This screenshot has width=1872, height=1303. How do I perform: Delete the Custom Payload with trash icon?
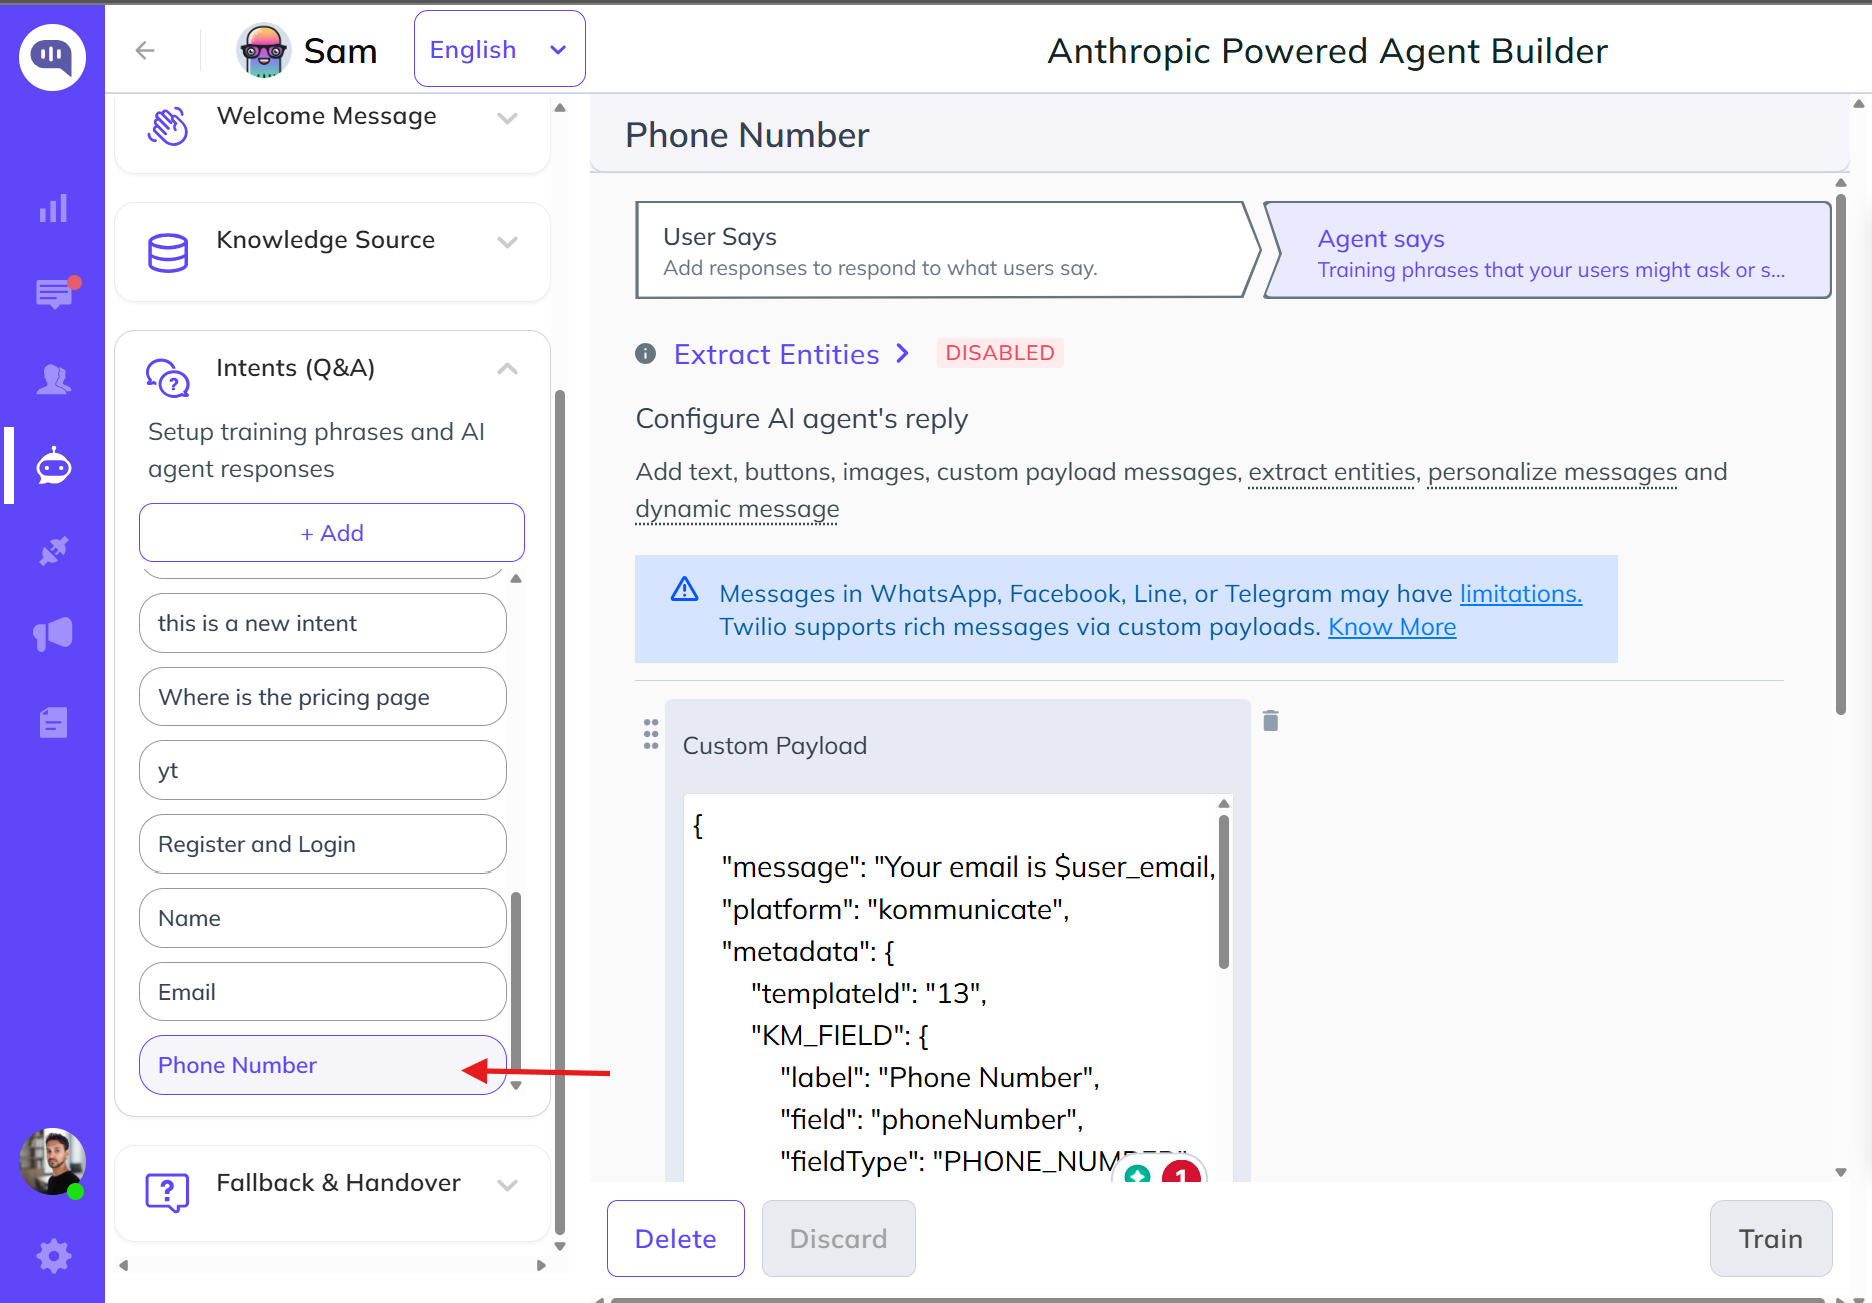1271,720
